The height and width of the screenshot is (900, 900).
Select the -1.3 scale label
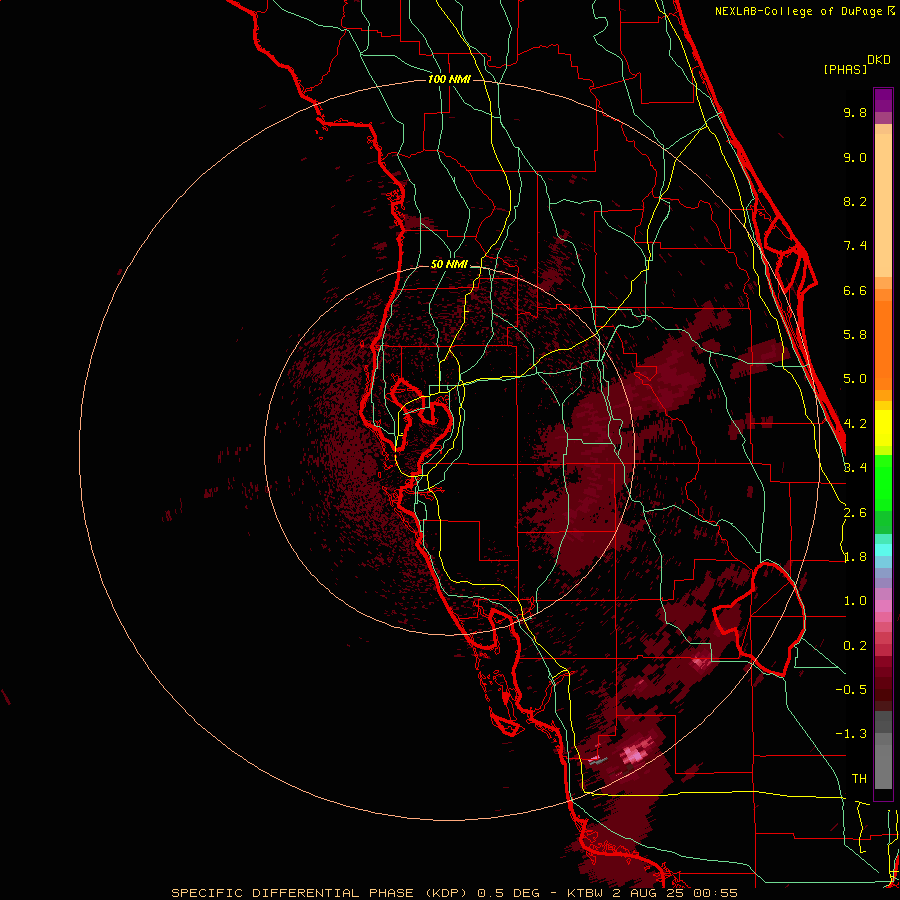[x=851, y=734]
